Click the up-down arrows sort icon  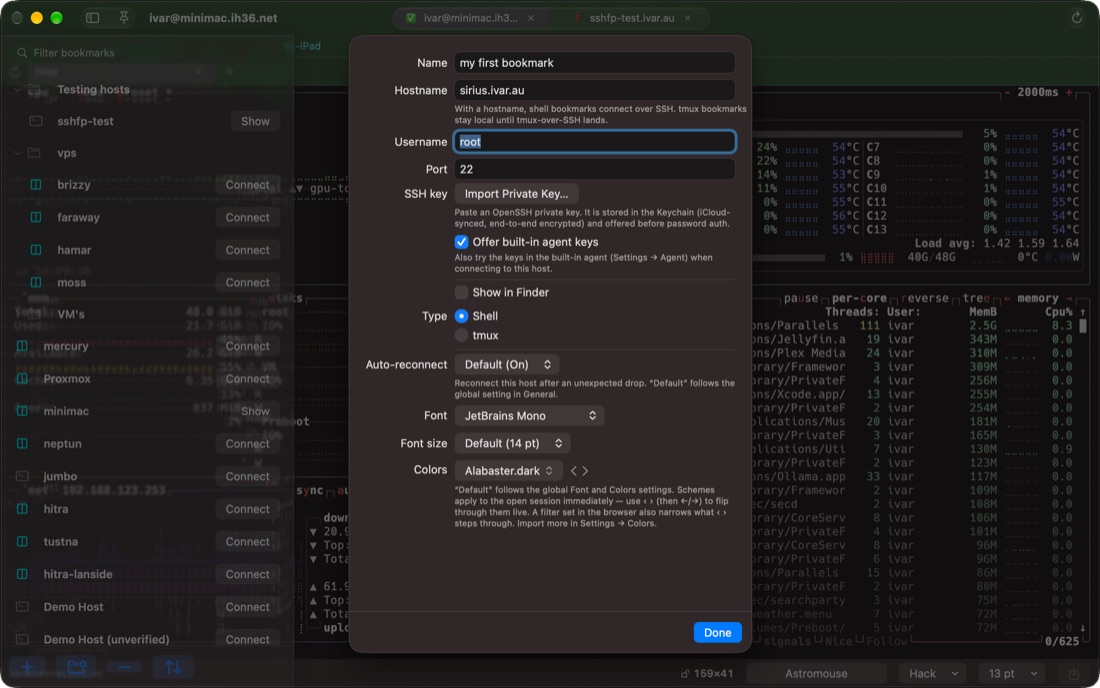(x=173, y=667)
